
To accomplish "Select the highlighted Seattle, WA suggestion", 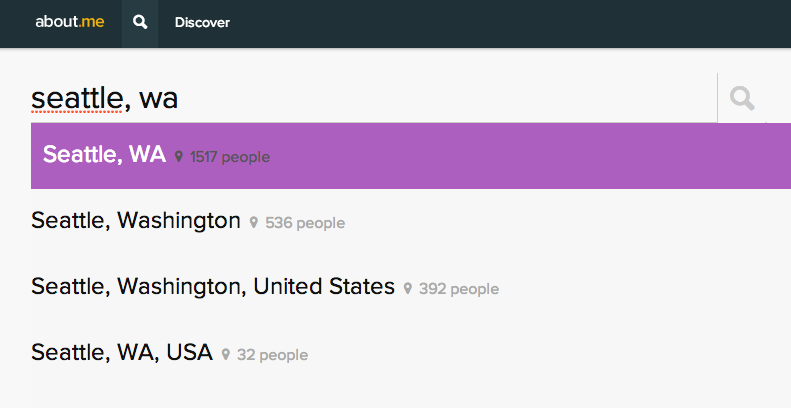I will [411, 156].
